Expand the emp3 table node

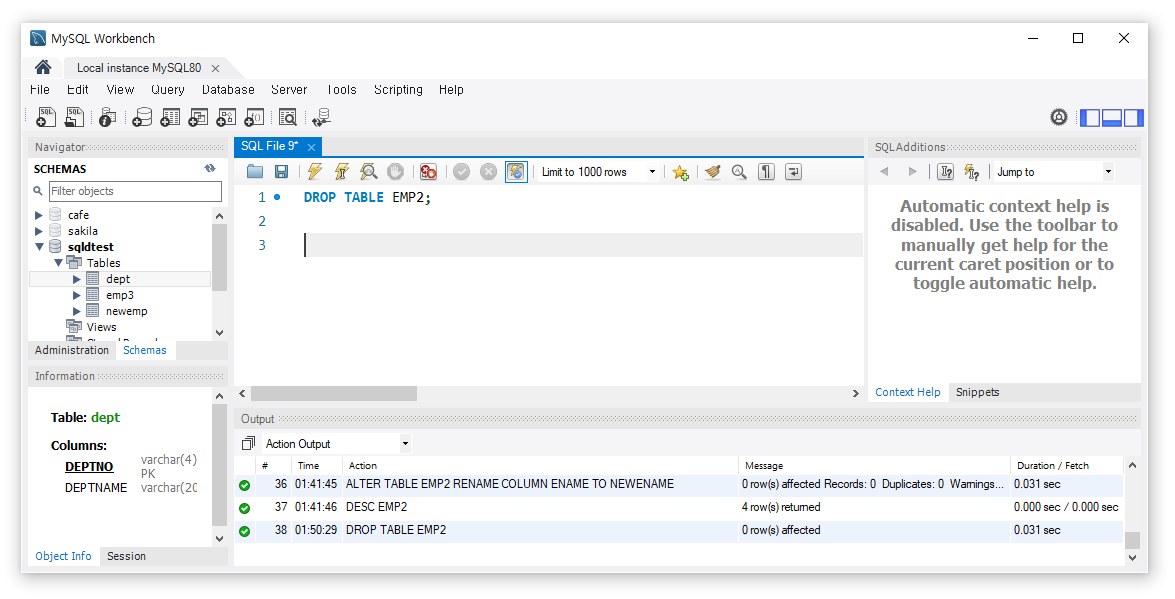click(76, 295)
